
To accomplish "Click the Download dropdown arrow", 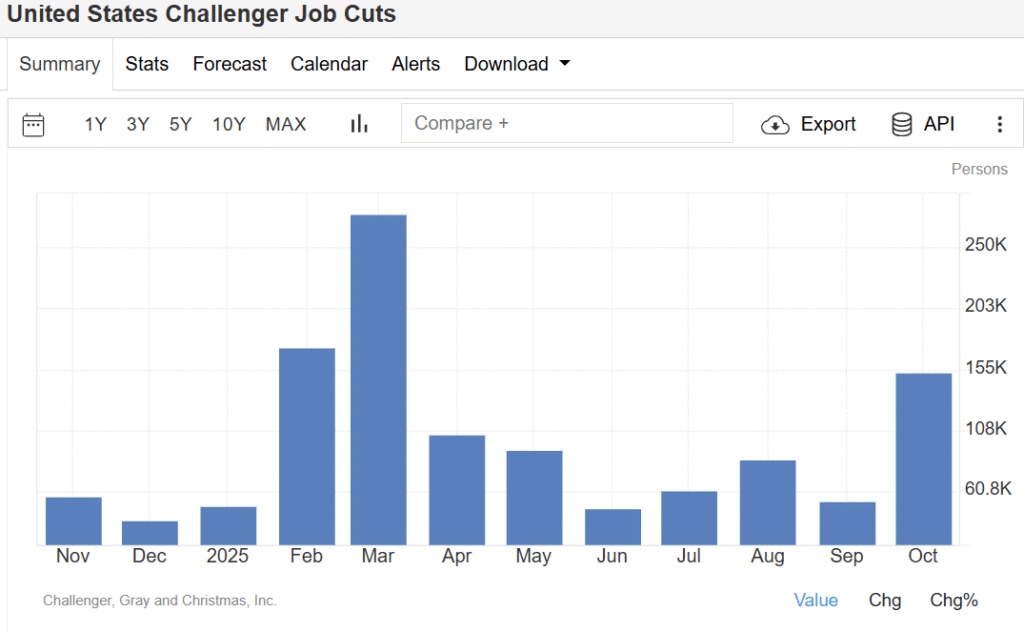I will tap(565, 64).
